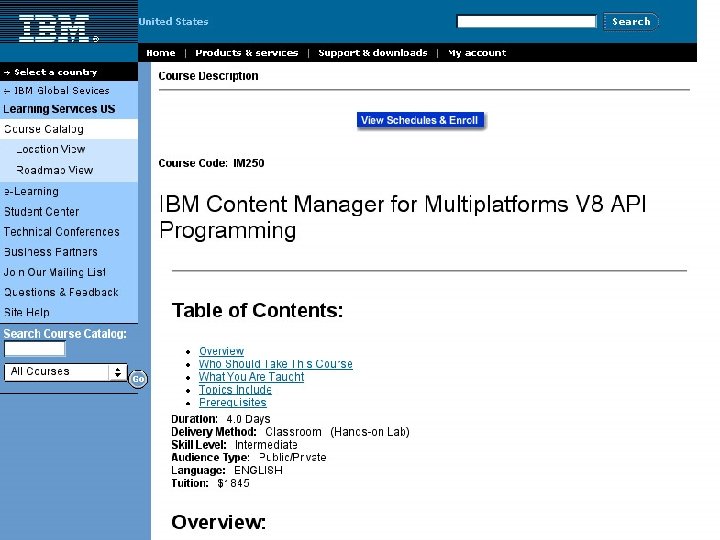720x540 pixels.
Task: Click the Search button in header
Action: (x=631, y=22)
